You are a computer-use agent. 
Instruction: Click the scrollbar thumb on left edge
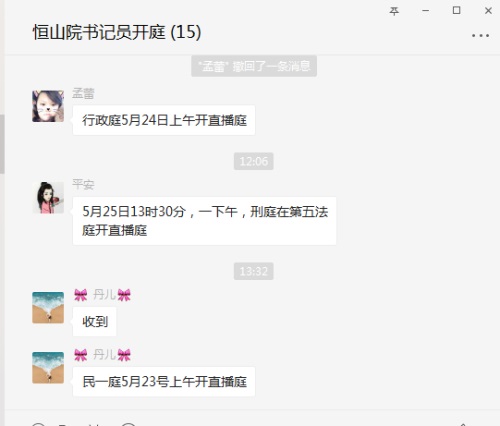click(x=2, y=143)
